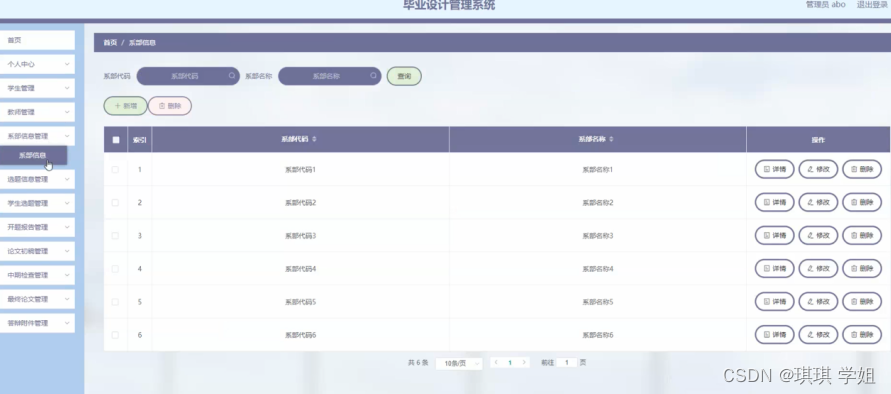
Task: Click the 系部代码5 table cell
Action: 301,302
